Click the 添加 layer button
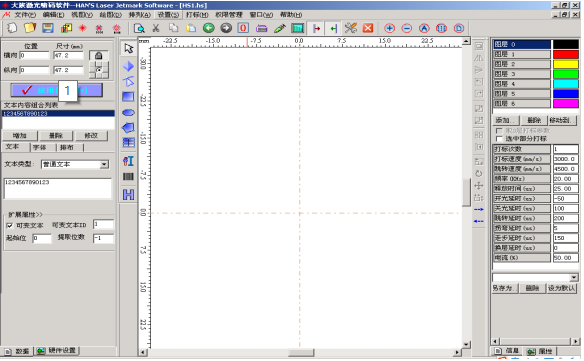This screenshot has height=361, width=584. pos(505,120)
